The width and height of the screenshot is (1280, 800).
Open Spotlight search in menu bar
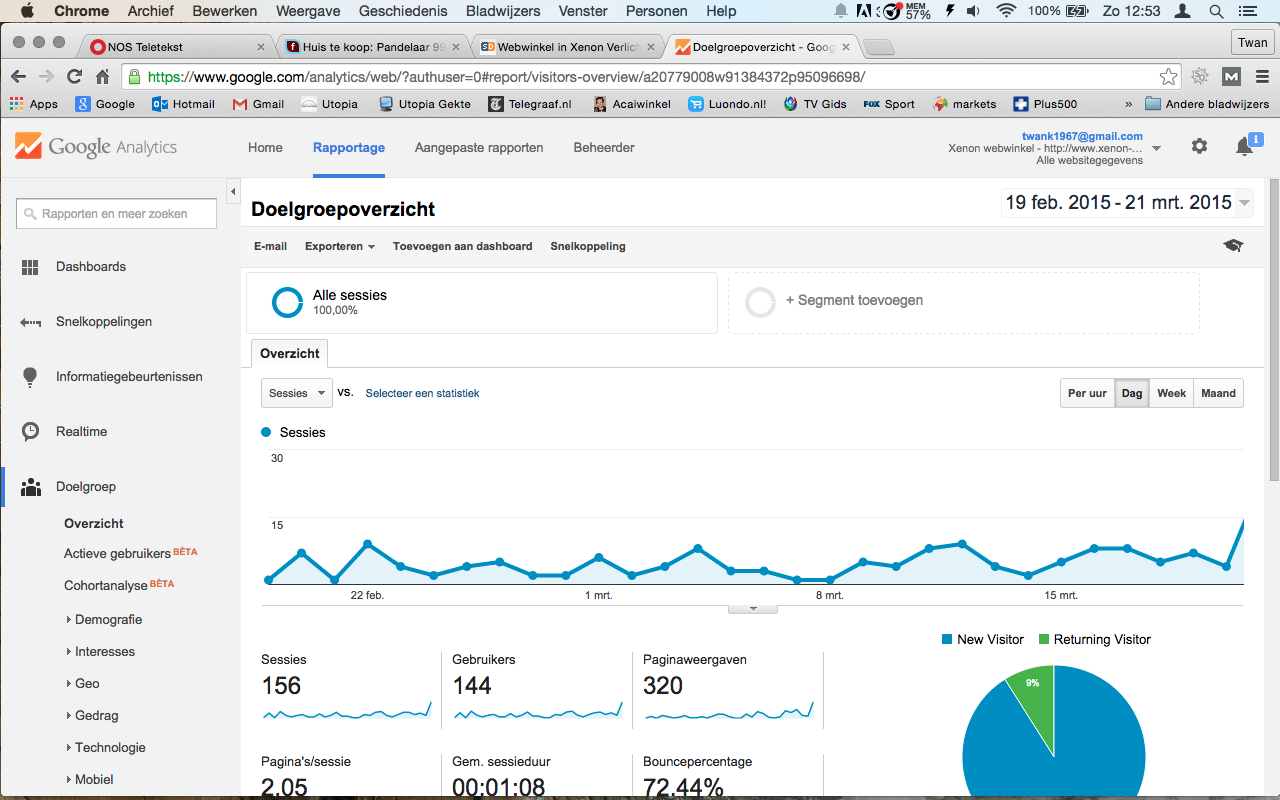(x=1216, y=11)
